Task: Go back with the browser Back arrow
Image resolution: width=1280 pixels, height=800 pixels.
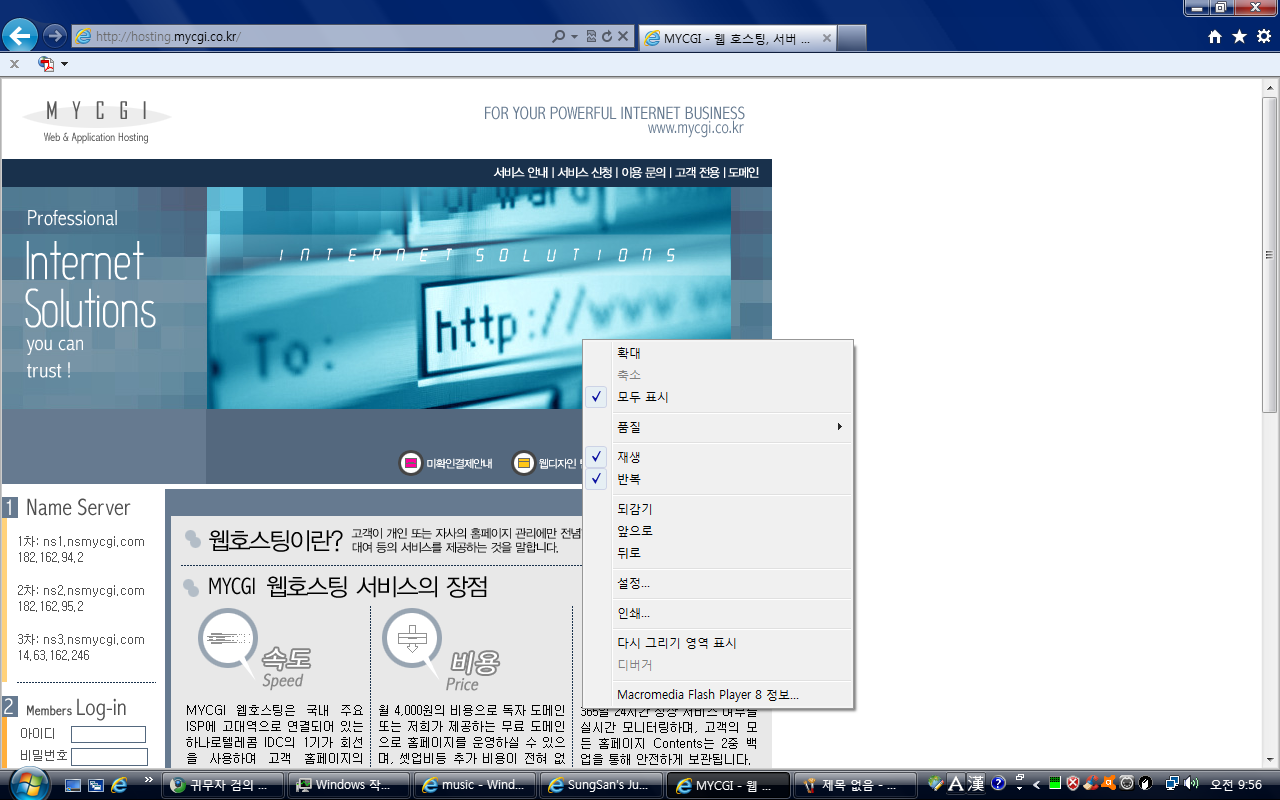Action: [20, 36]
